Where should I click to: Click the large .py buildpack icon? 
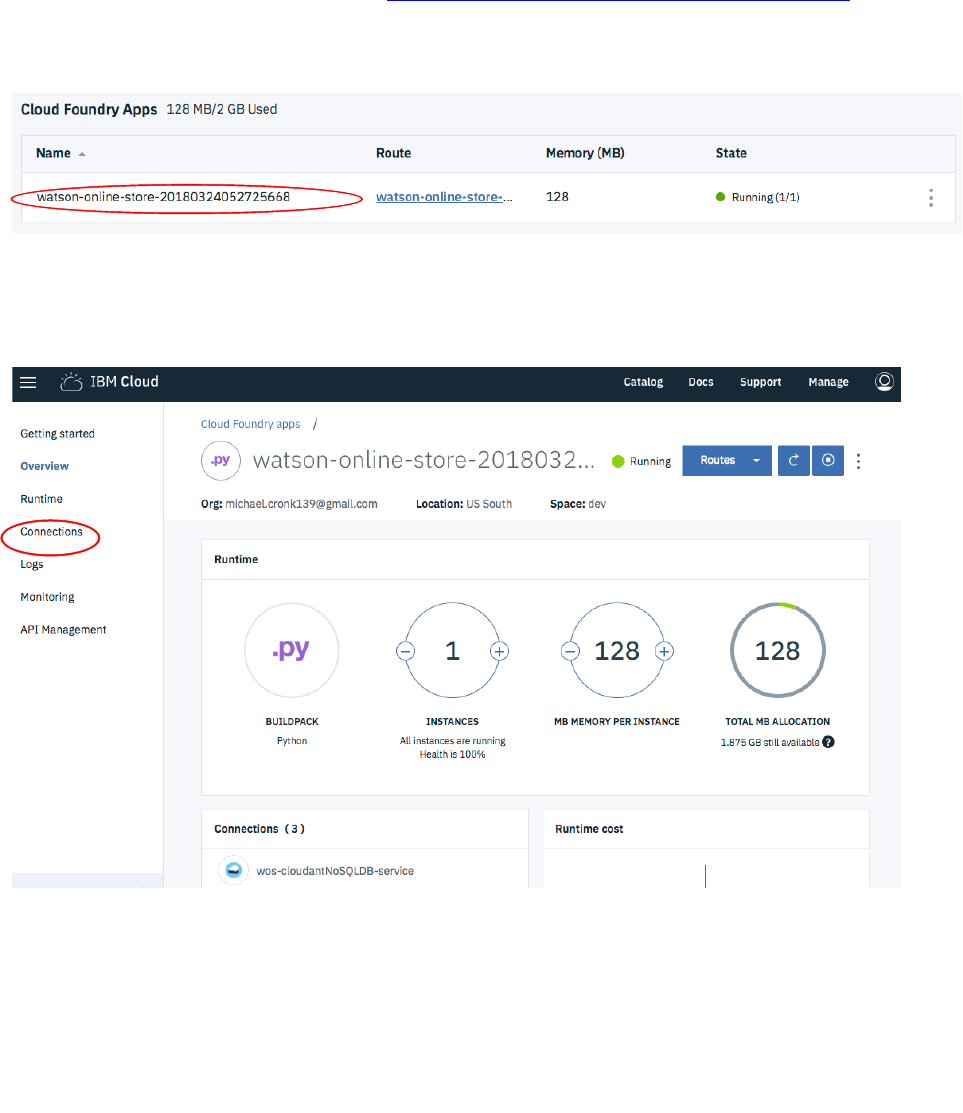[x=292, y=650]
